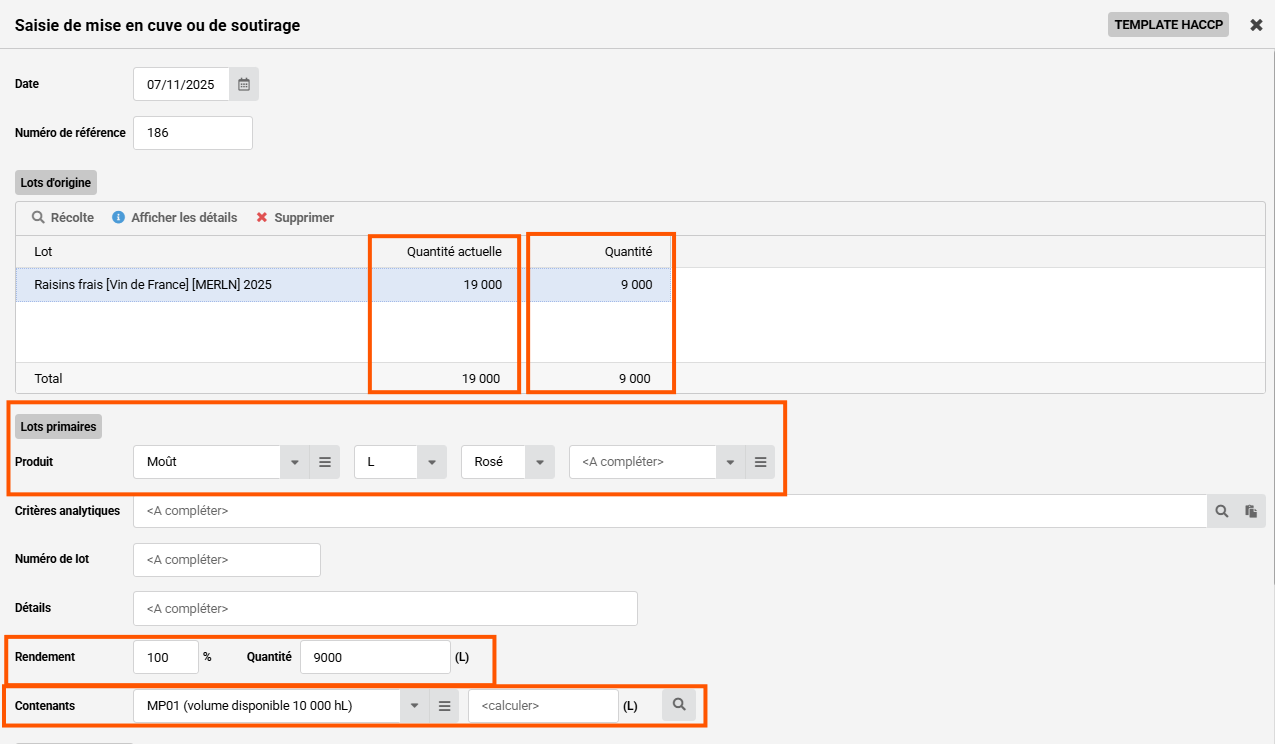
Task: Close the Saisie de mise en cuve dialog
Action: click(1256, 25)
